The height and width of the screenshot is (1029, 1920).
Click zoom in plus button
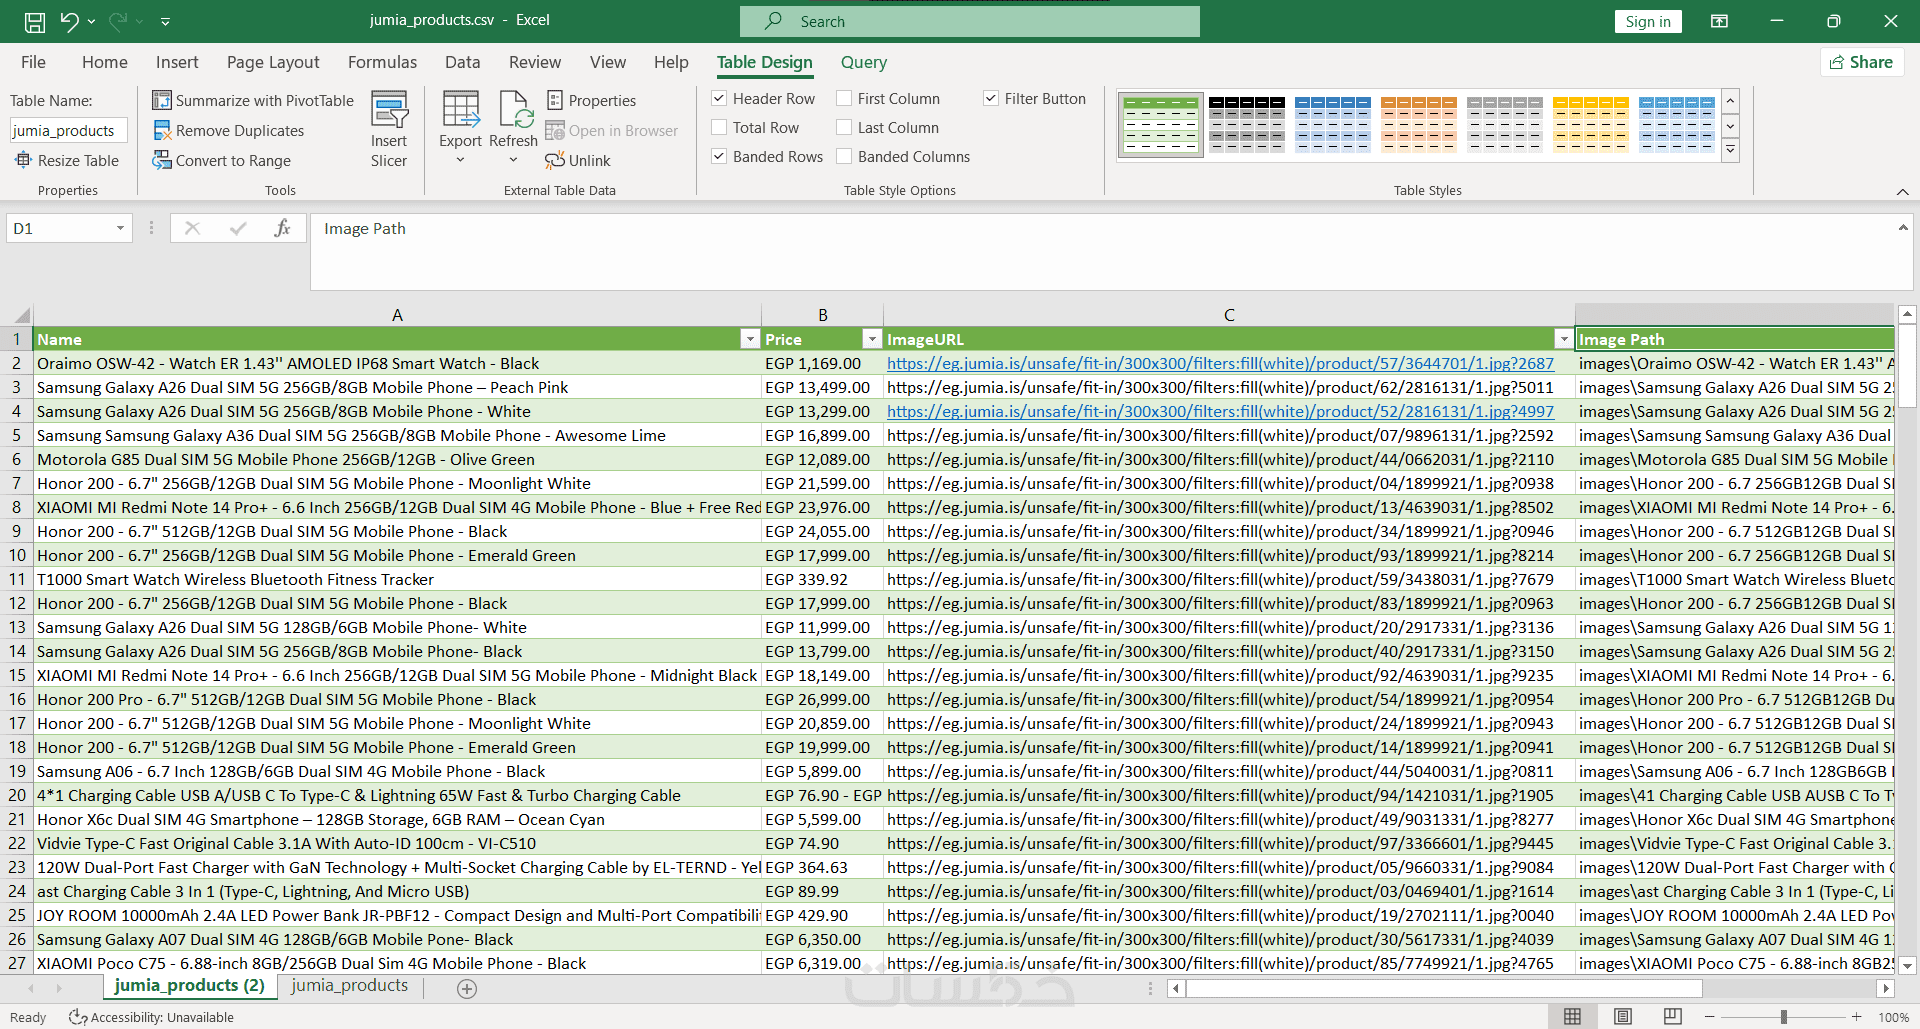point(1857,1017)
